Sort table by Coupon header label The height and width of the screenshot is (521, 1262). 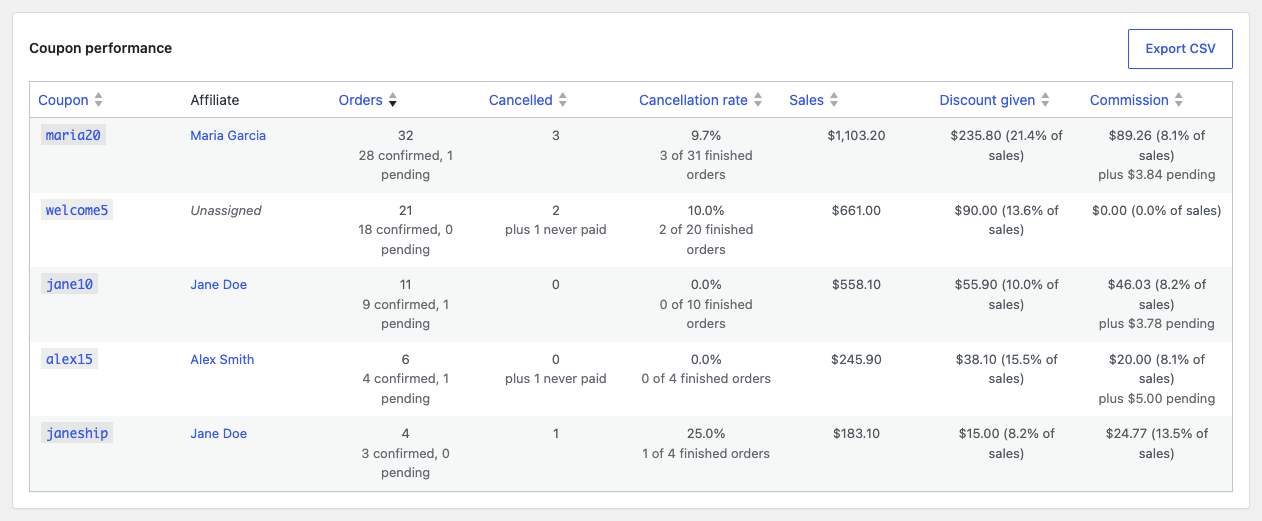coord(63,100)
